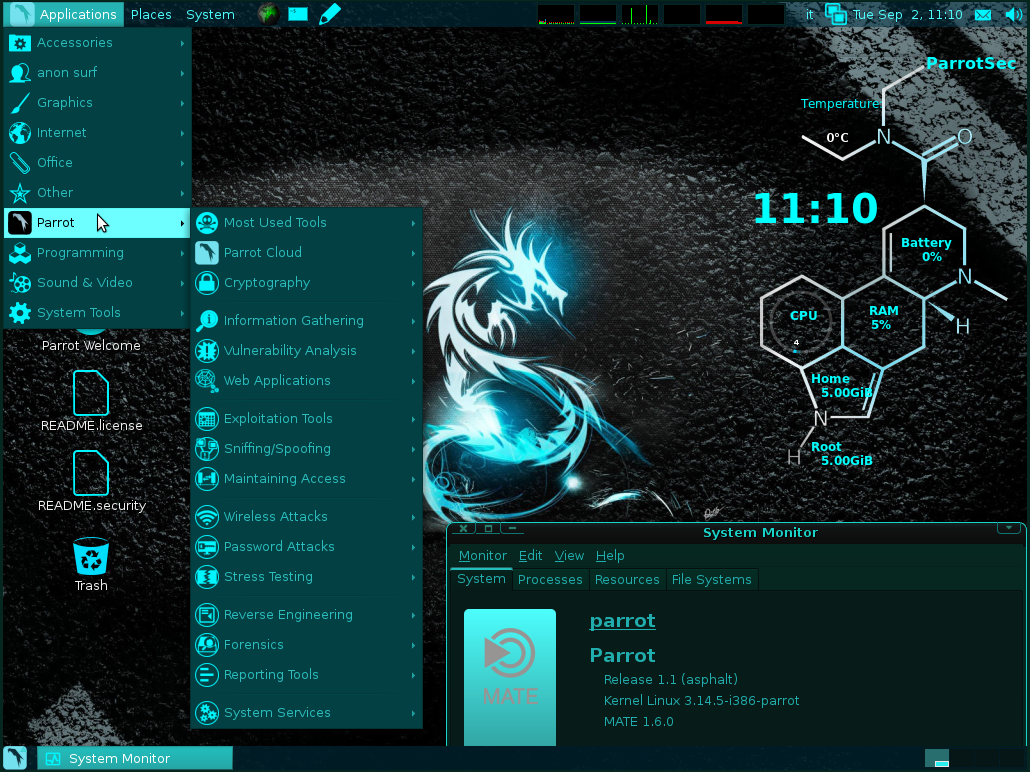This screenshot has height=772, width=1030.
Task: Open Most Used Tools skull icon
Action: (x=207, y=223)
